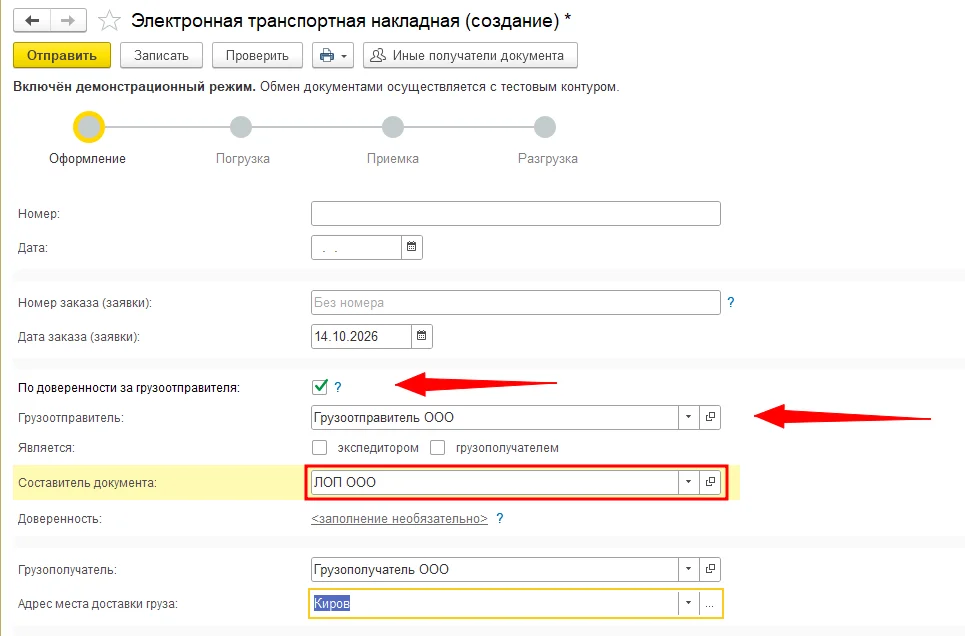This screenshot has height=636, width=965.
Task: Open calendar picker for Дата заказа (заявки)
Action: point(422,336)
